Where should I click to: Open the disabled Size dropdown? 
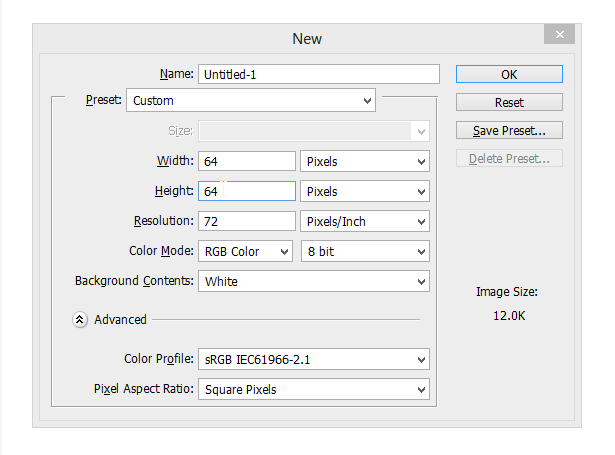[x=314, y=130]
